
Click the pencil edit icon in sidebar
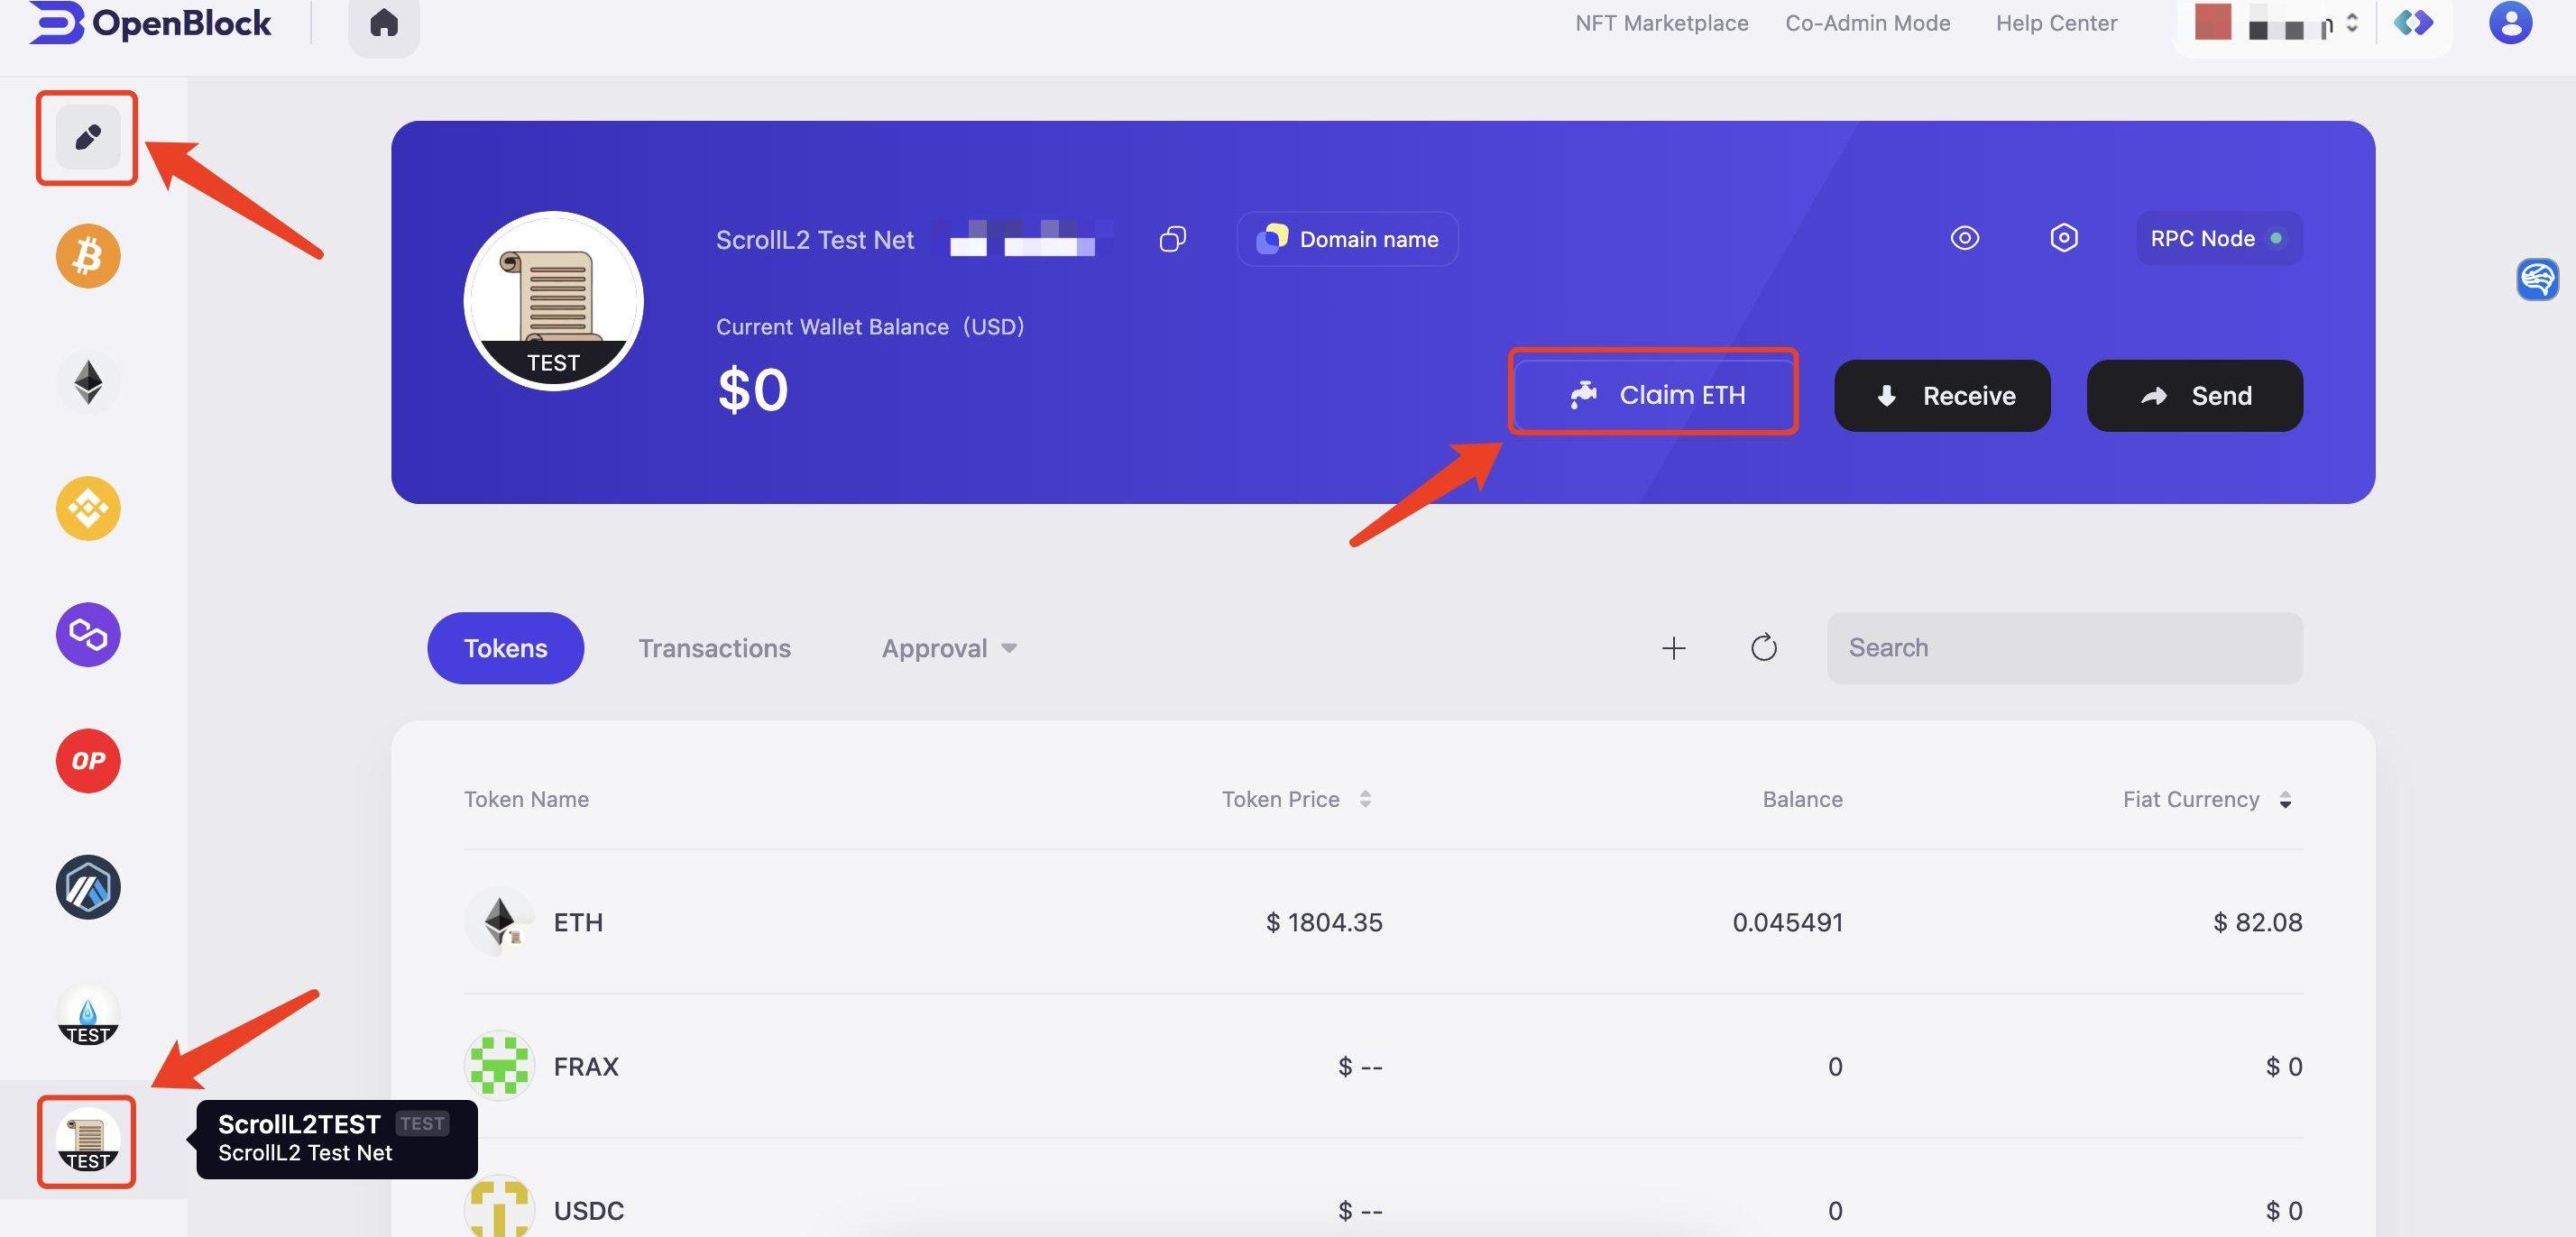(88, 137)
